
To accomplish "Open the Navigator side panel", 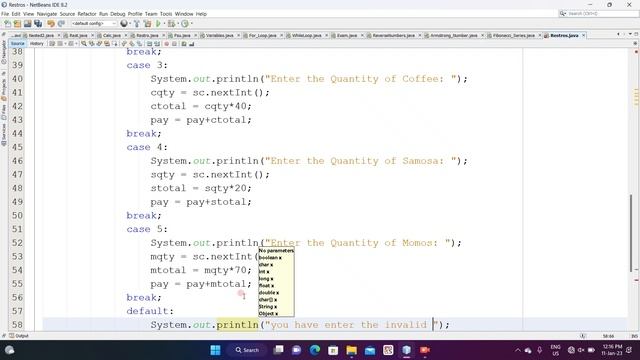I will tap(4, 52).
